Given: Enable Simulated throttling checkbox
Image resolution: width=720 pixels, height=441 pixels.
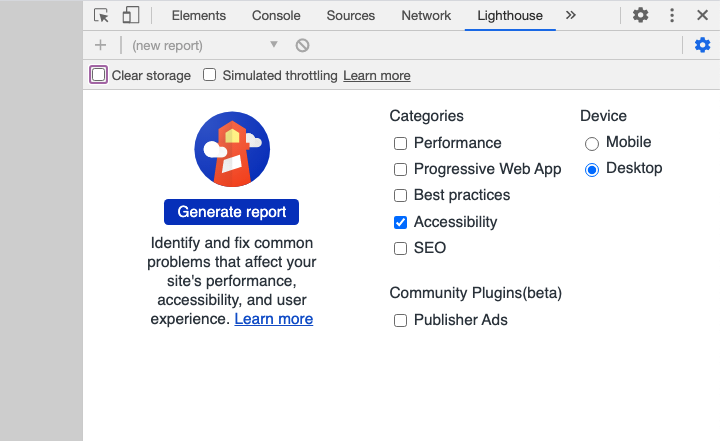Looking at the screenshot, I should (209, 74).
